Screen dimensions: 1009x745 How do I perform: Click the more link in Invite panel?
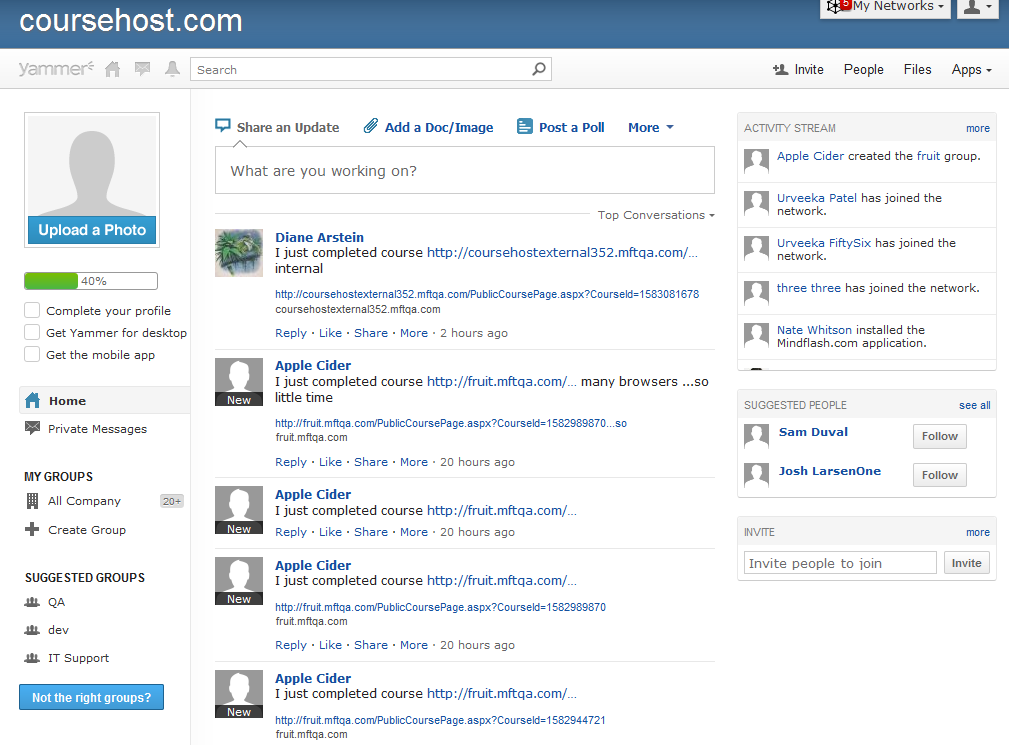coord(977,533)
